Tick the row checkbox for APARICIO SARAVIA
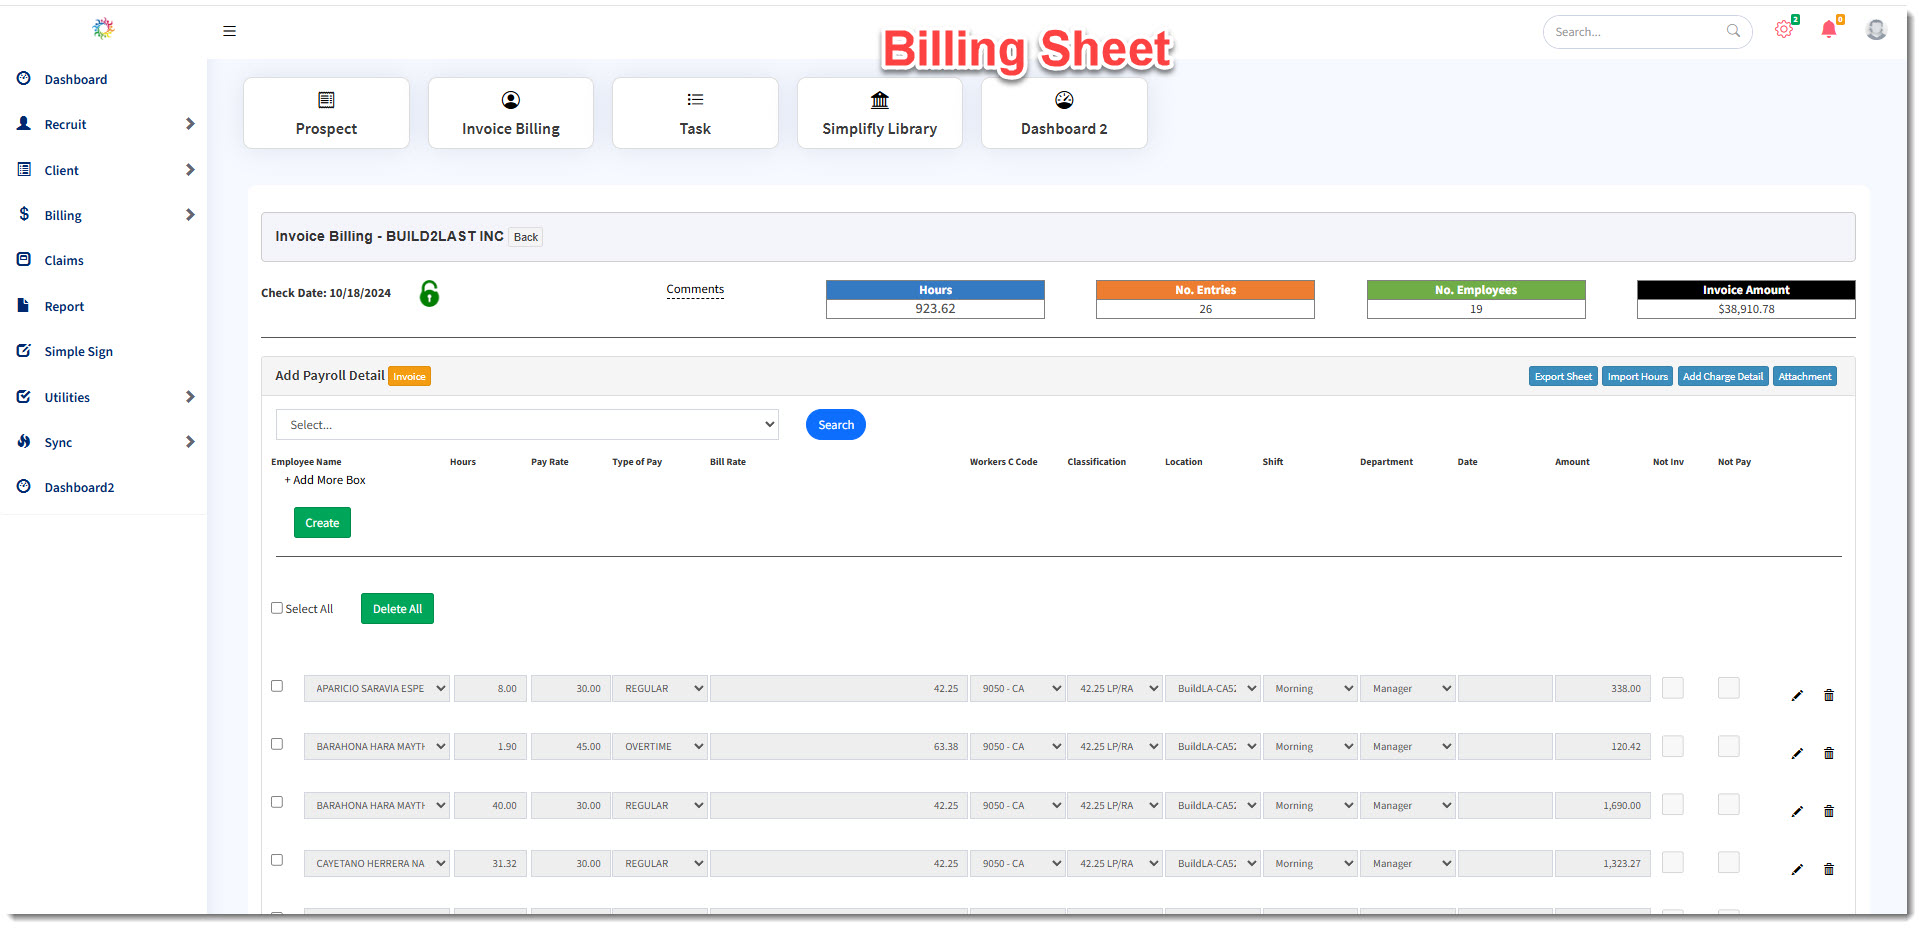The width and height of the screenshot is (1922, 929). point(277,686)
